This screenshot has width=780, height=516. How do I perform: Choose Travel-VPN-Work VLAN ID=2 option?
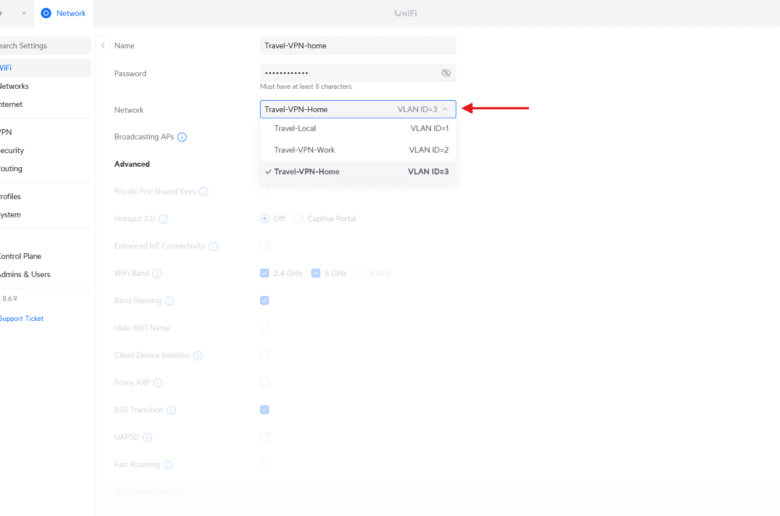[358, 150]
